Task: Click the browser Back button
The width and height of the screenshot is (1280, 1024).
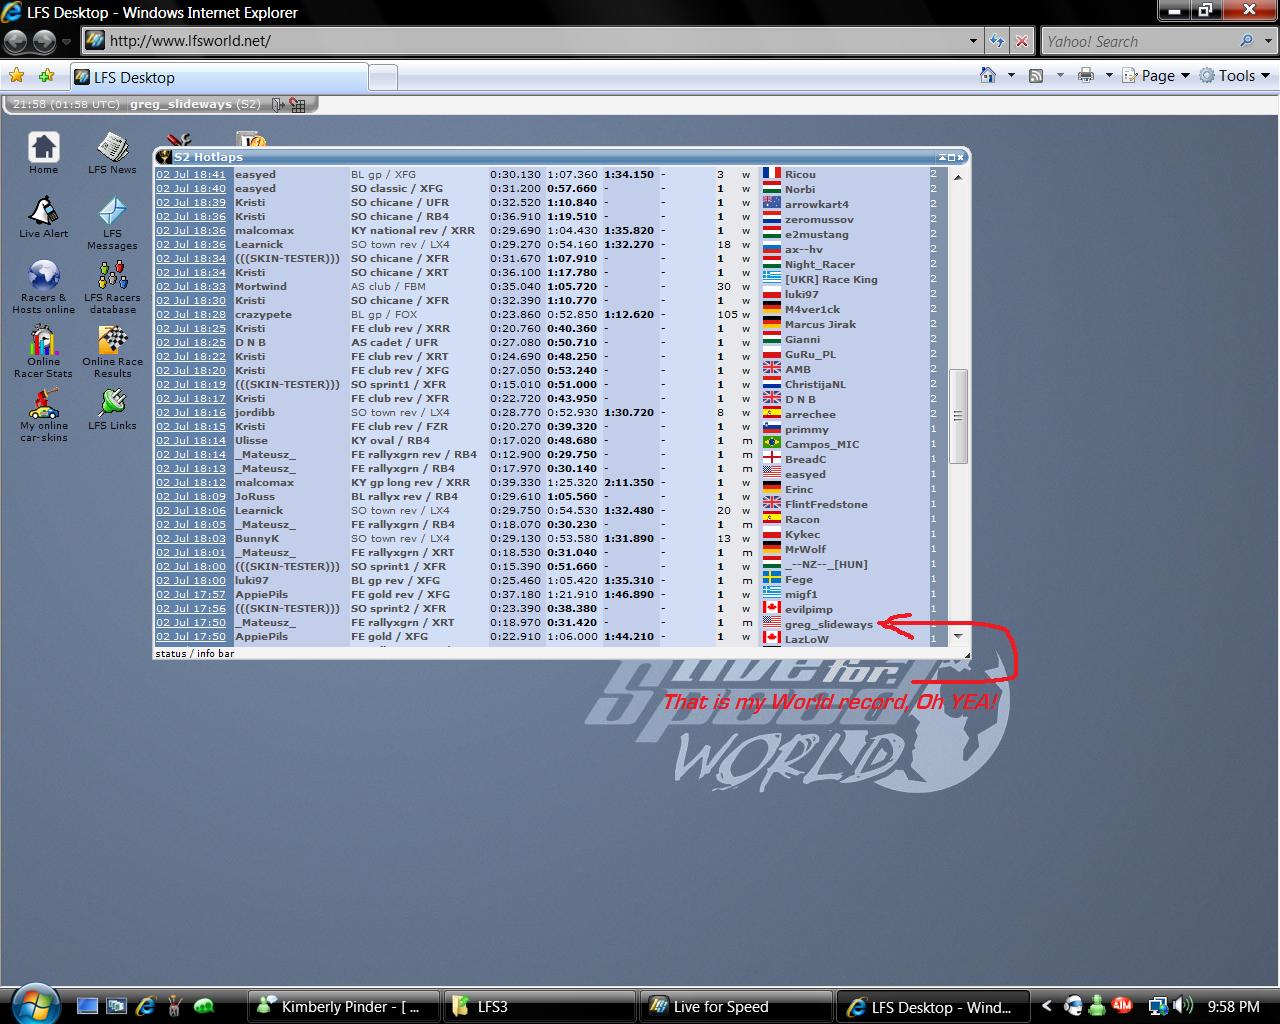Action: tap(16, 41)
